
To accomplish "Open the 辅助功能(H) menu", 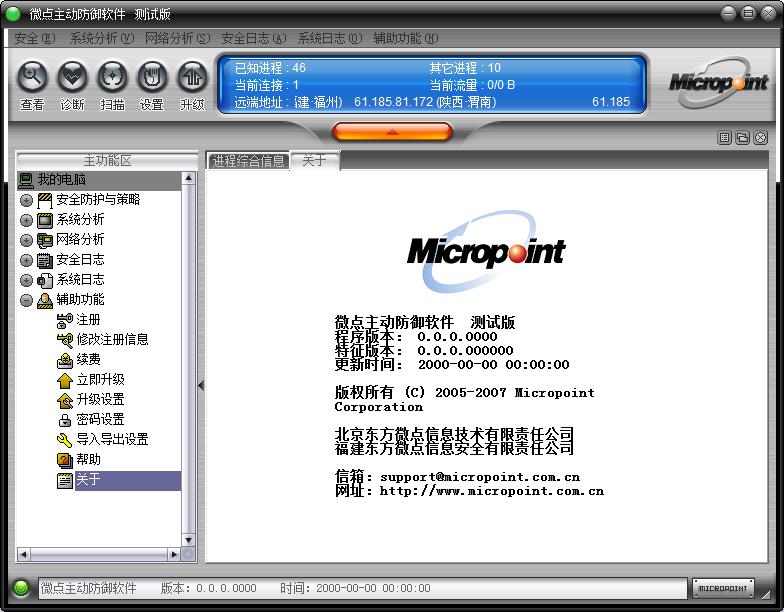I will [x=406, y=38].
